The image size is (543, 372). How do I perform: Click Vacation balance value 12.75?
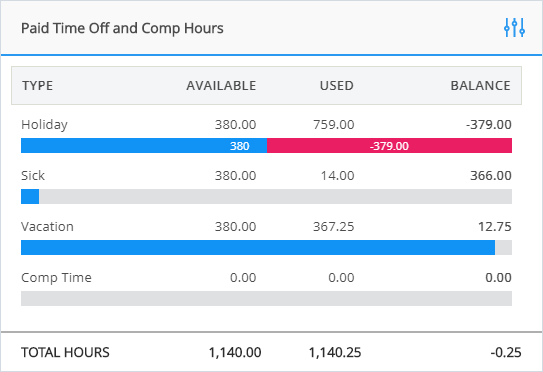click(495, 227)
